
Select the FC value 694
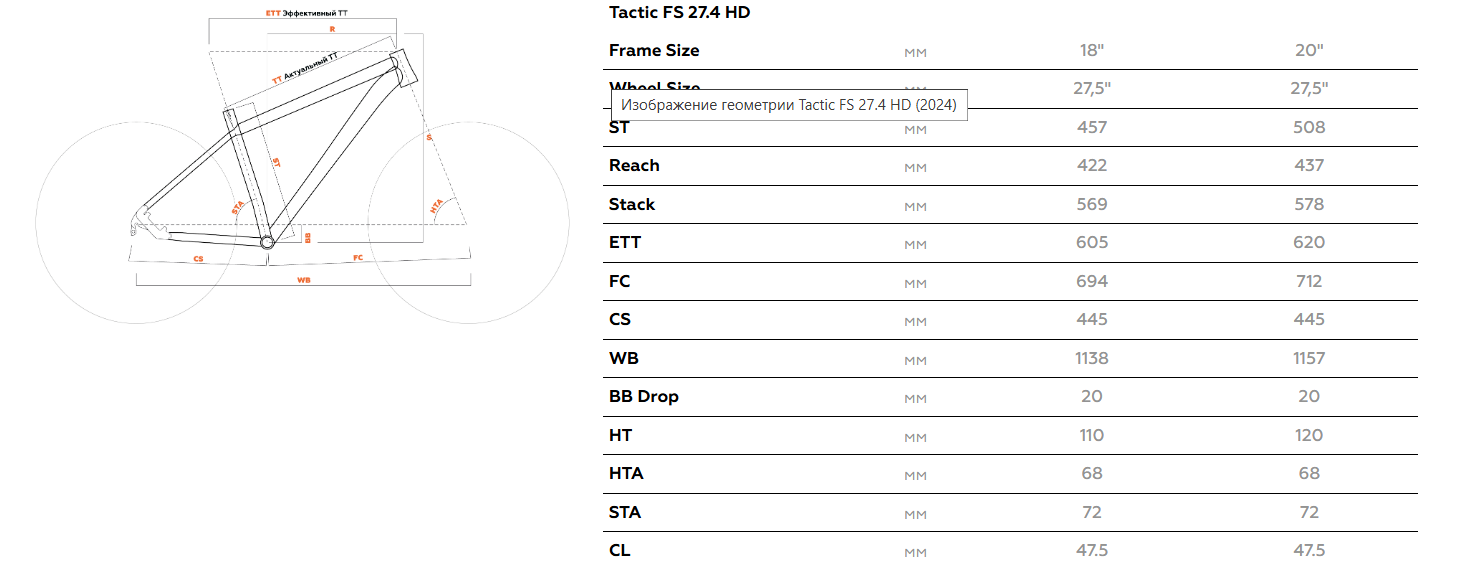(x=1092, y=281)
